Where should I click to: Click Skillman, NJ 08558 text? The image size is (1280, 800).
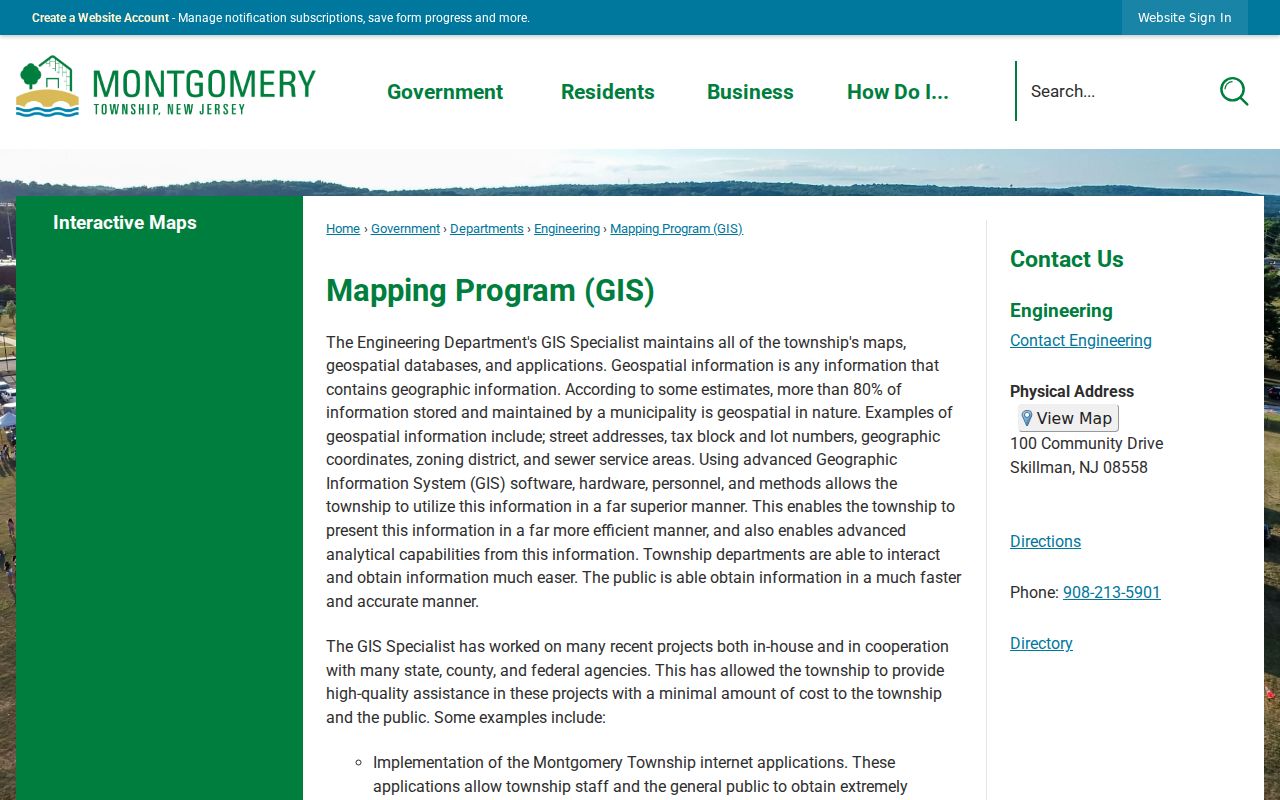(1079, 468)
